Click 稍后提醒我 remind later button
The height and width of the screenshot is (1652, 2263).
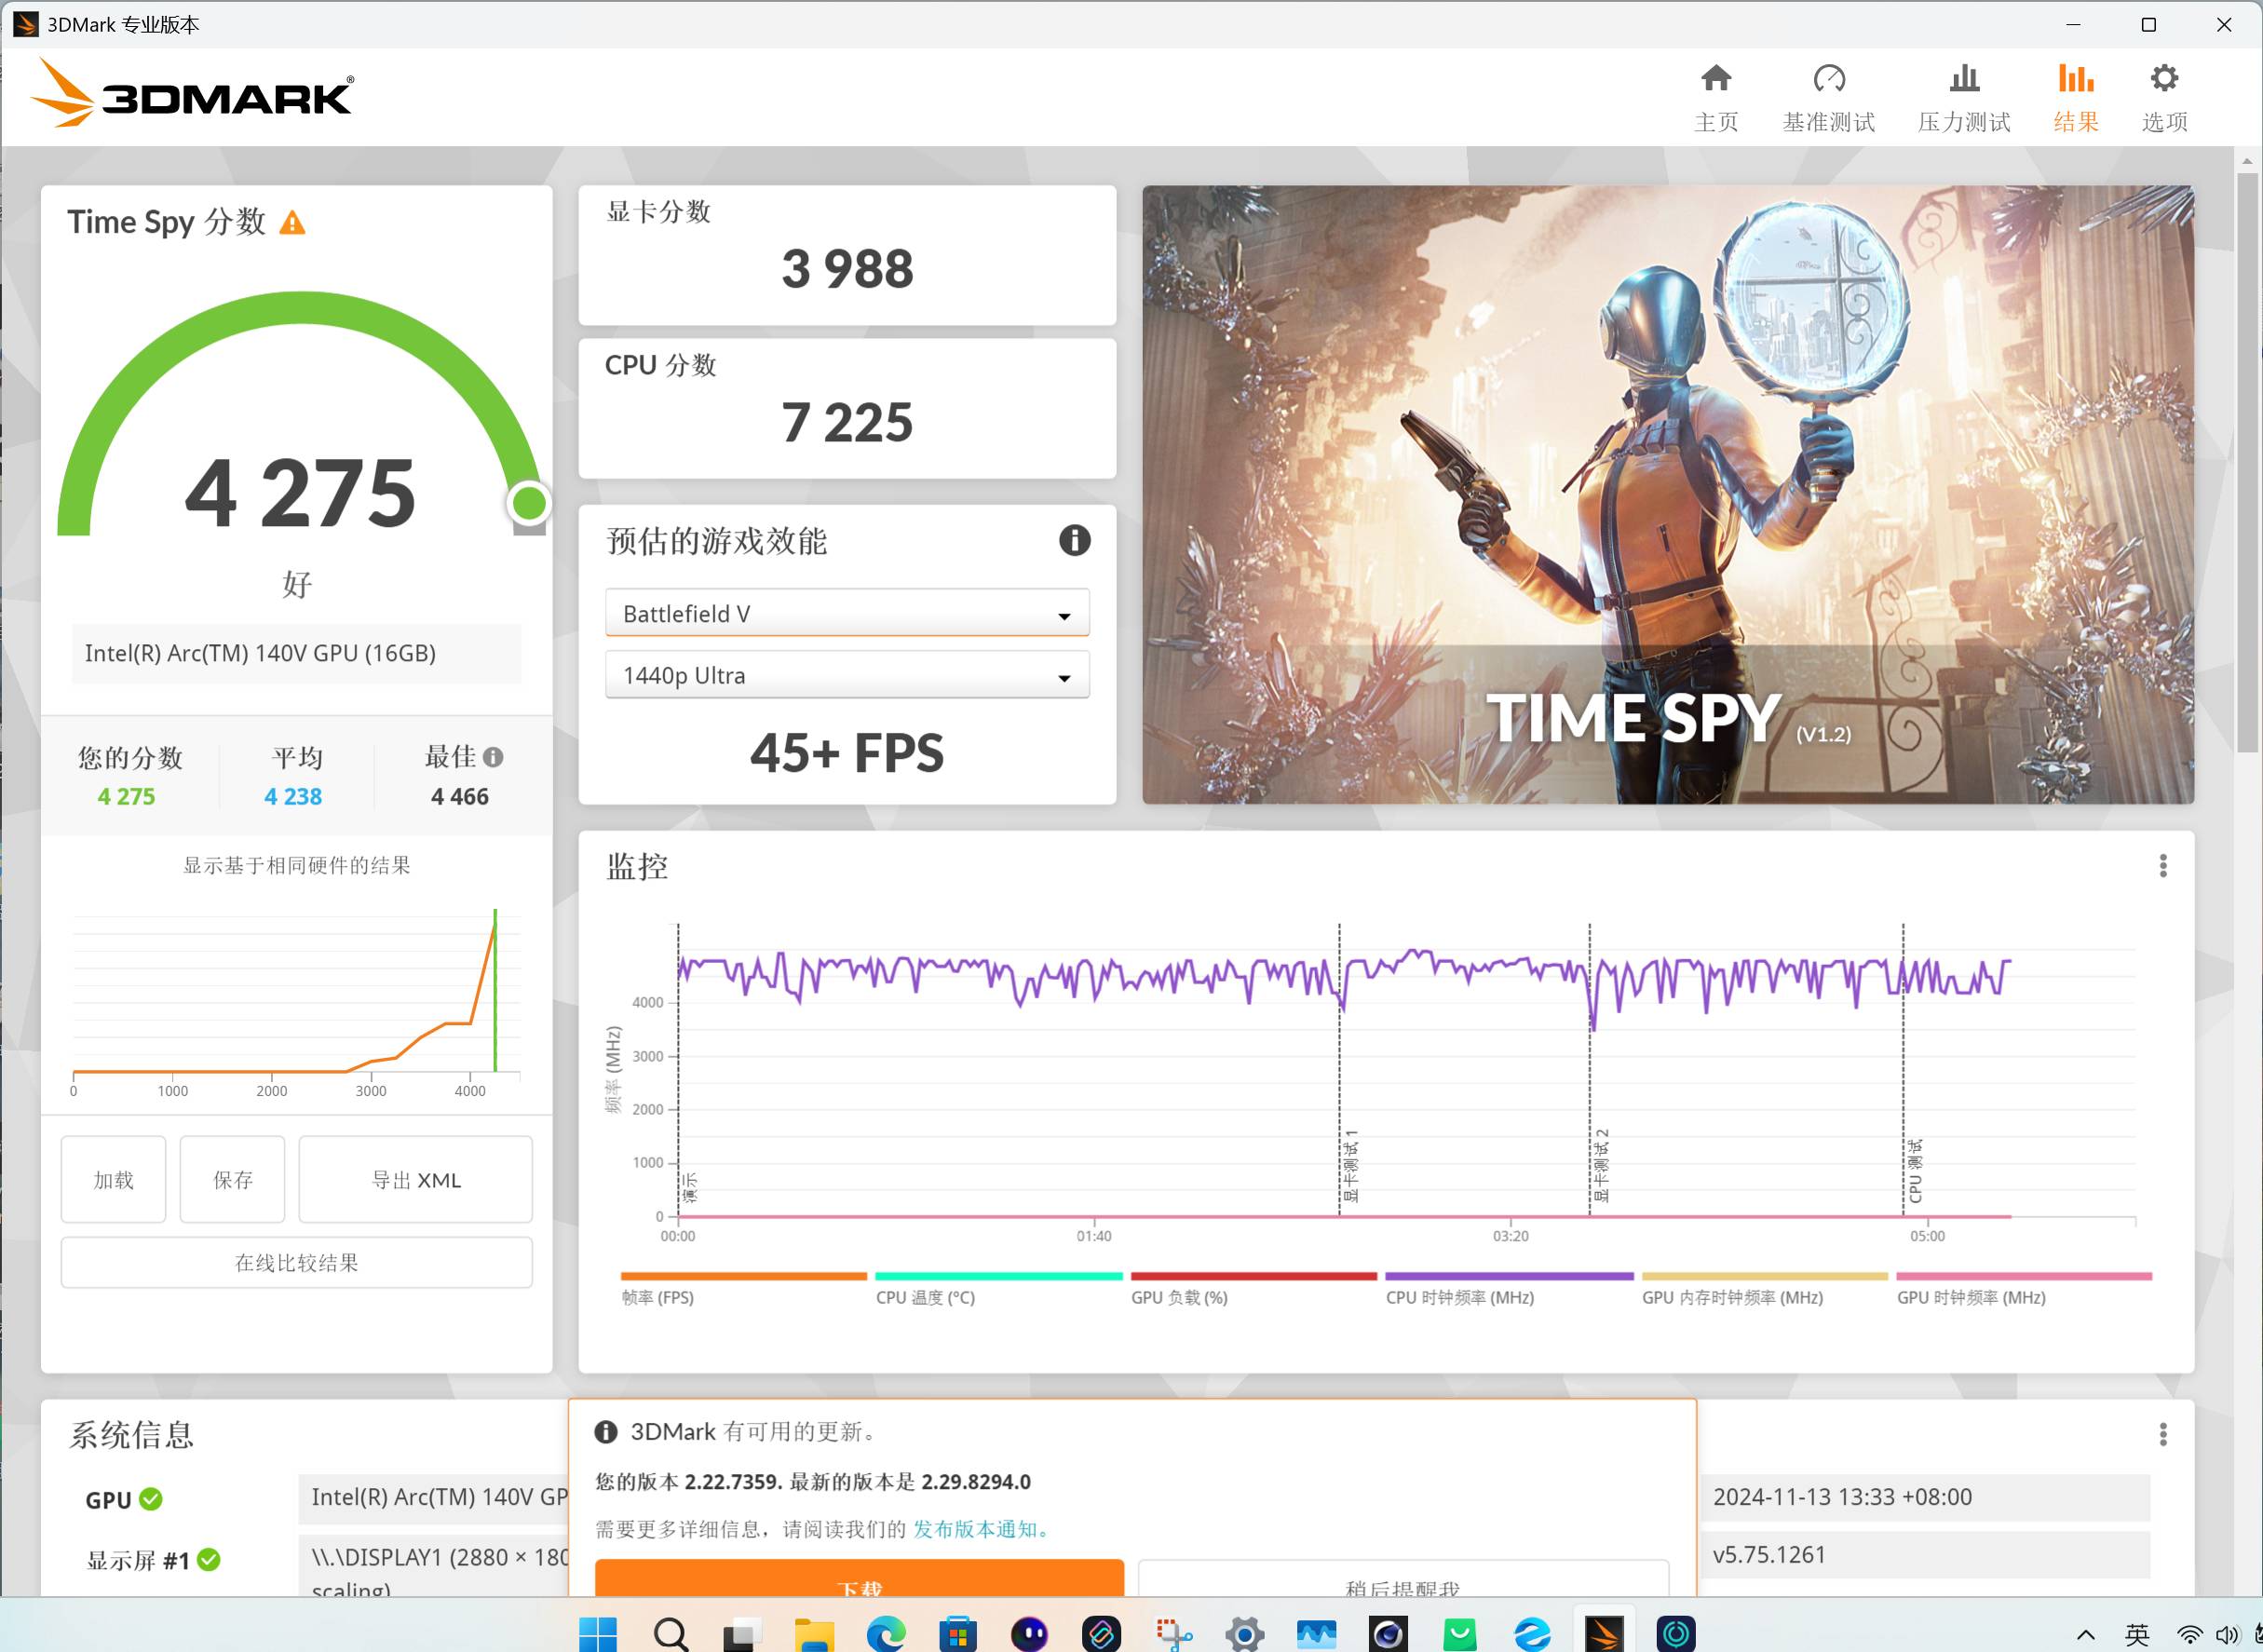(1403, 1578)
